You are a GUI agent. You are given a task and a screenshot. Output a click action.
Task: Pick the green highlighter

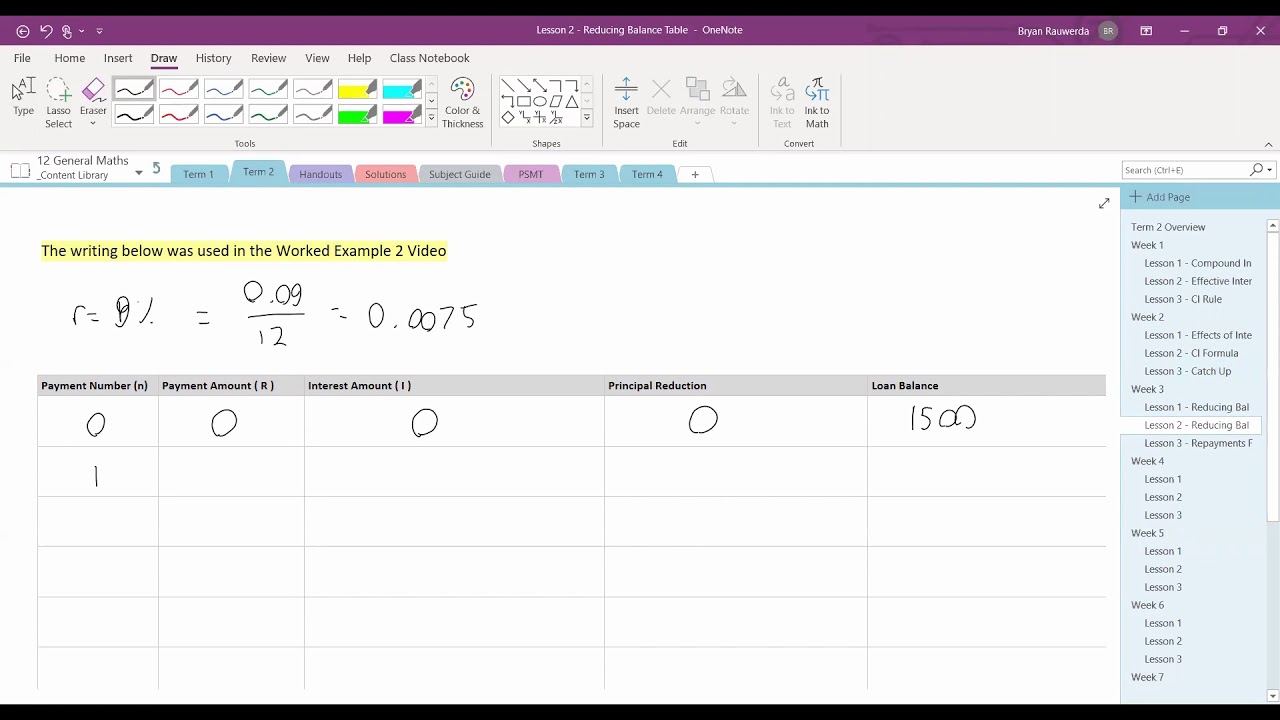[x=357, y=115]
